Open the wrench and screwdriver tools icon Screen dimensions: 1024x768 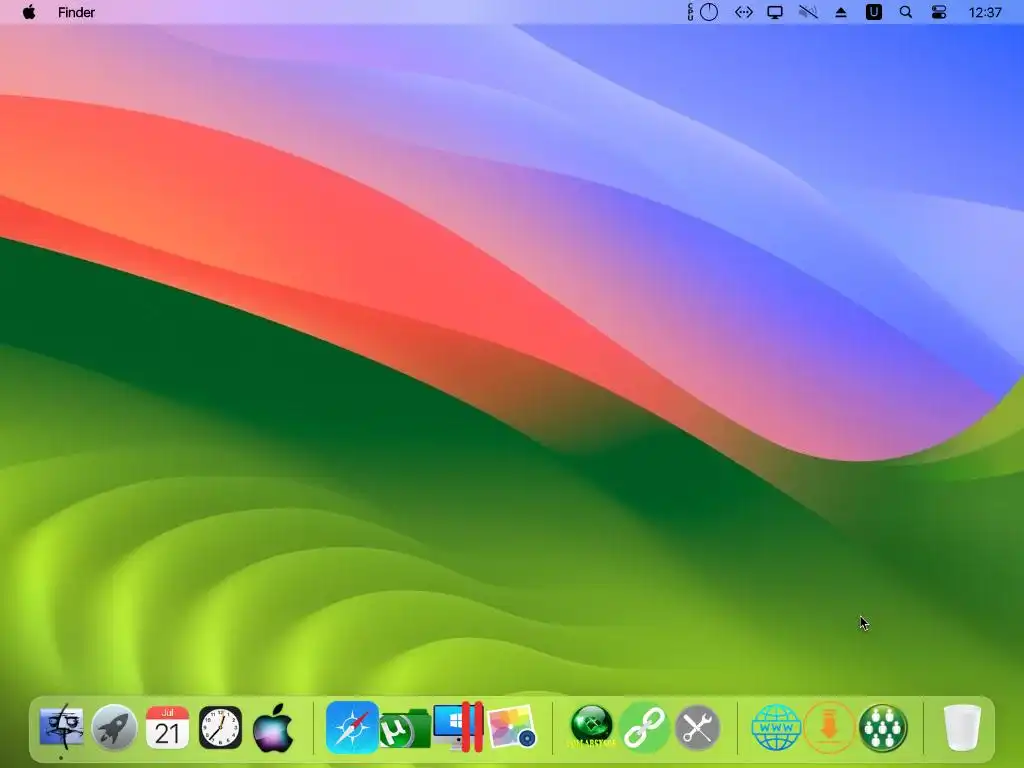[x=697, y=727]
